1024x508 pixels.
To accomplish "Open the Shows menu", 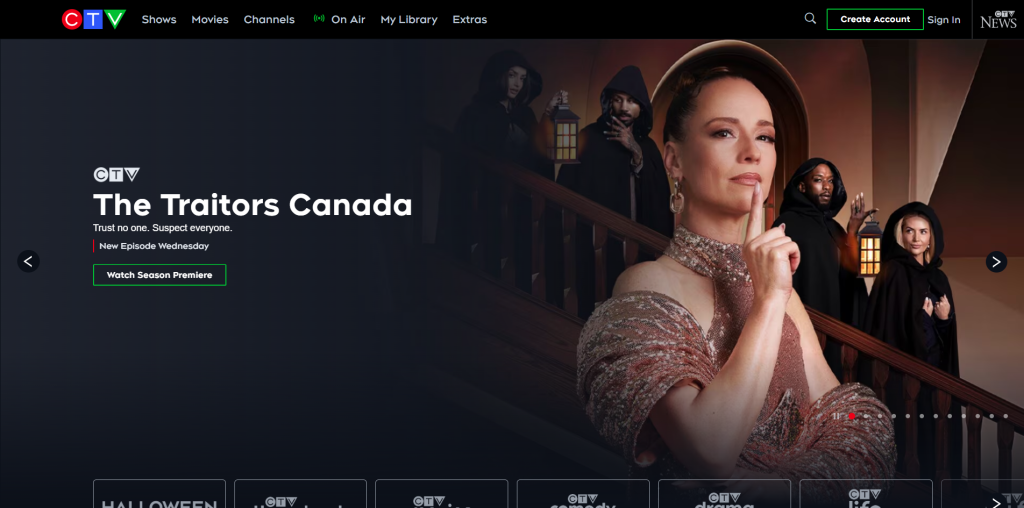I will coord(159,20).
